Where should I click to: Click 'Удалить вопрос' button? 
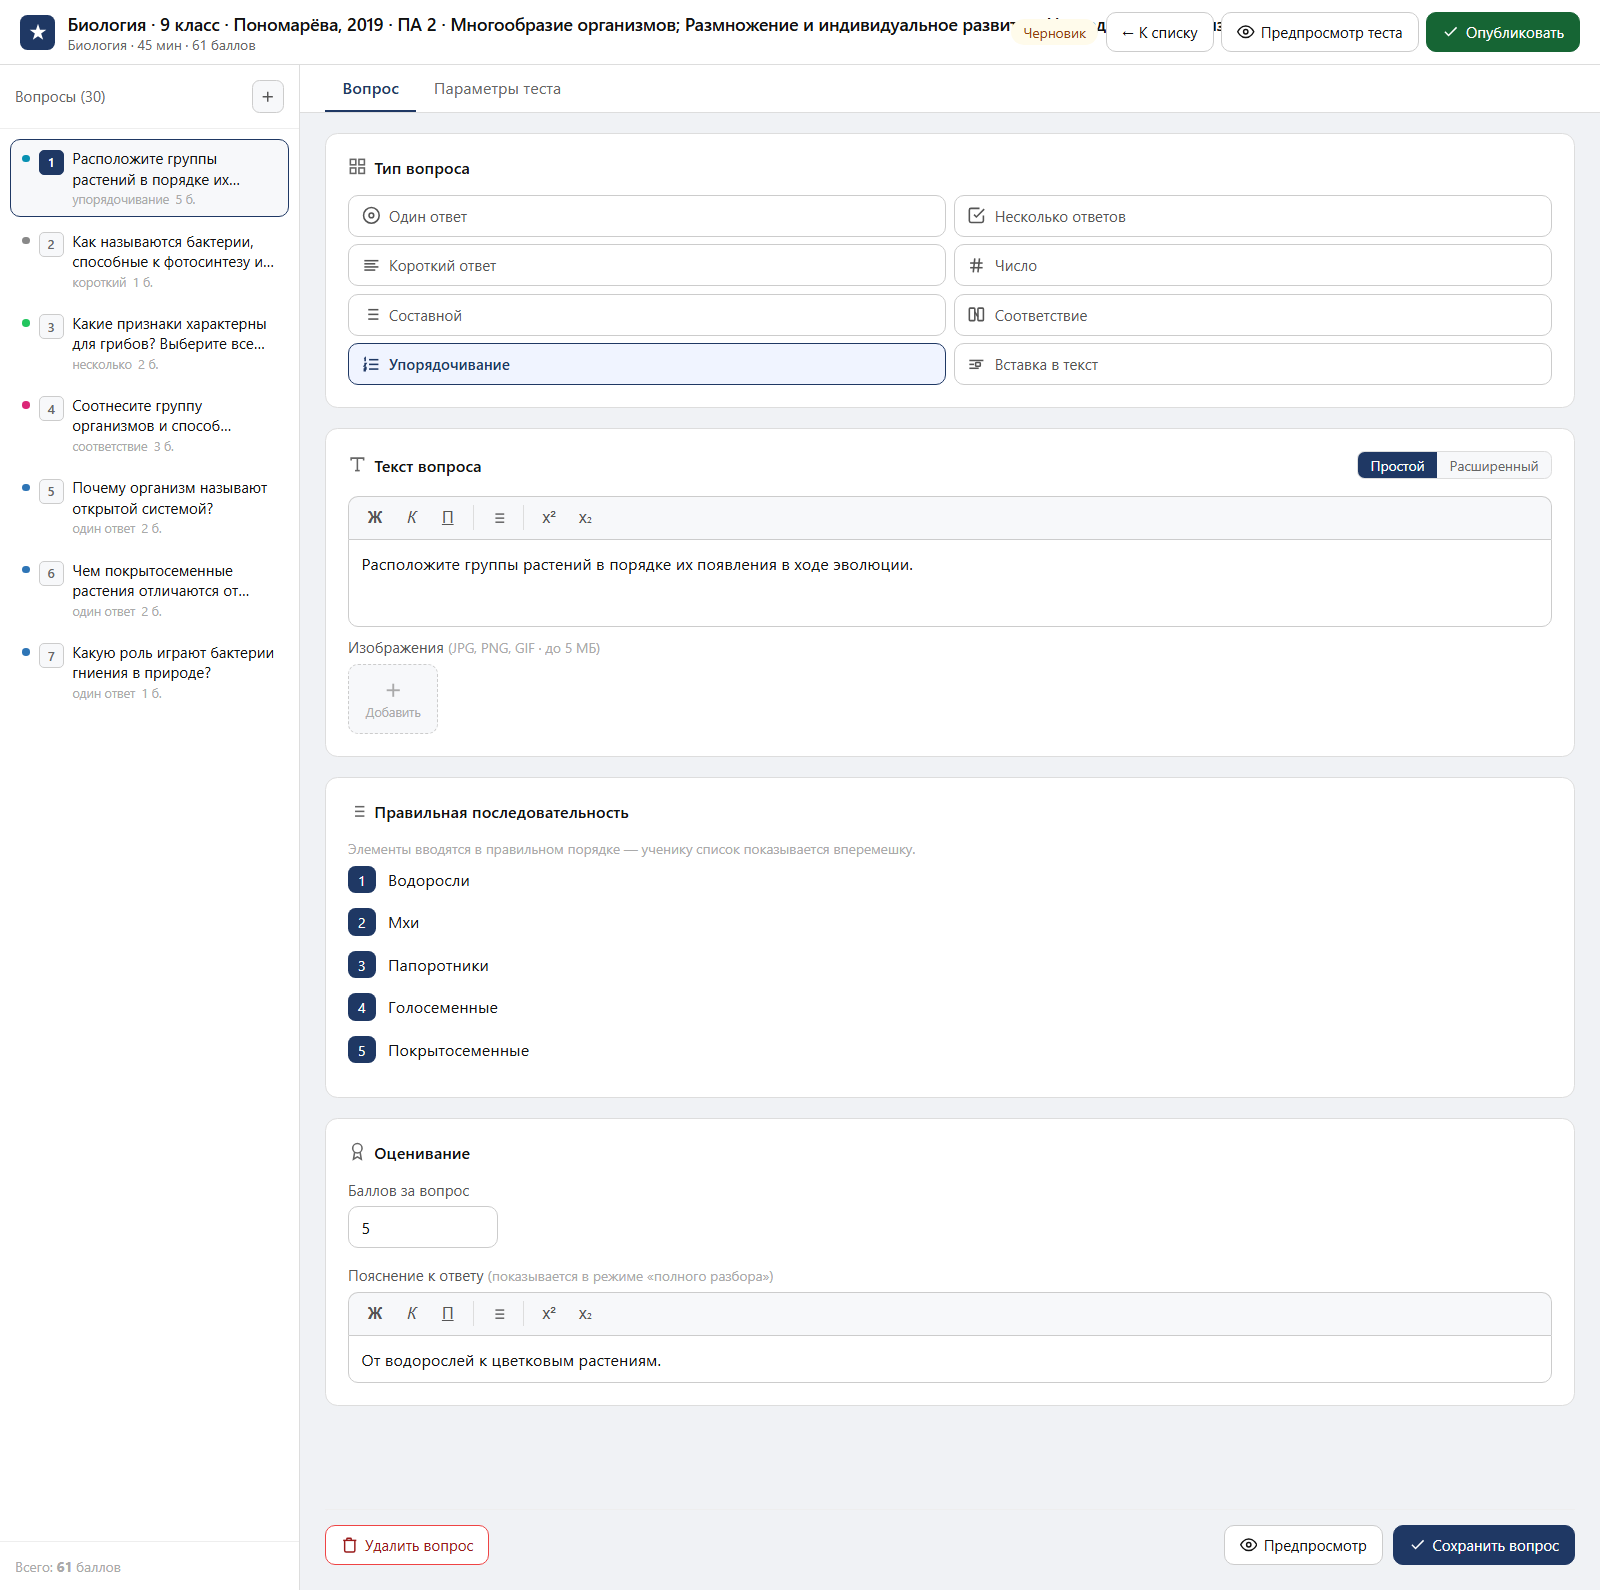(407, 1545)
